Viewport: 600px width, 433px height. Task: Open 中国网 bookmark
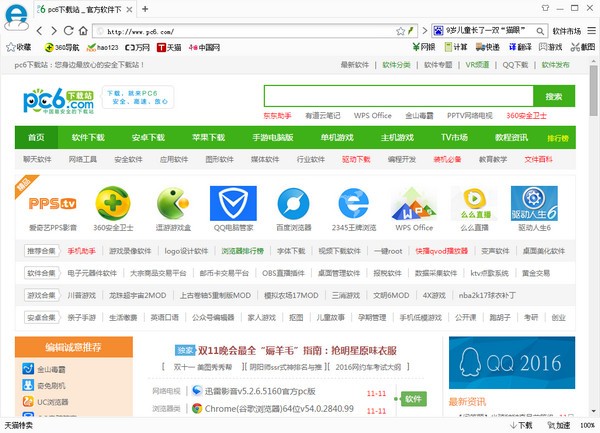pyautogui.click(x=204, y=47)
